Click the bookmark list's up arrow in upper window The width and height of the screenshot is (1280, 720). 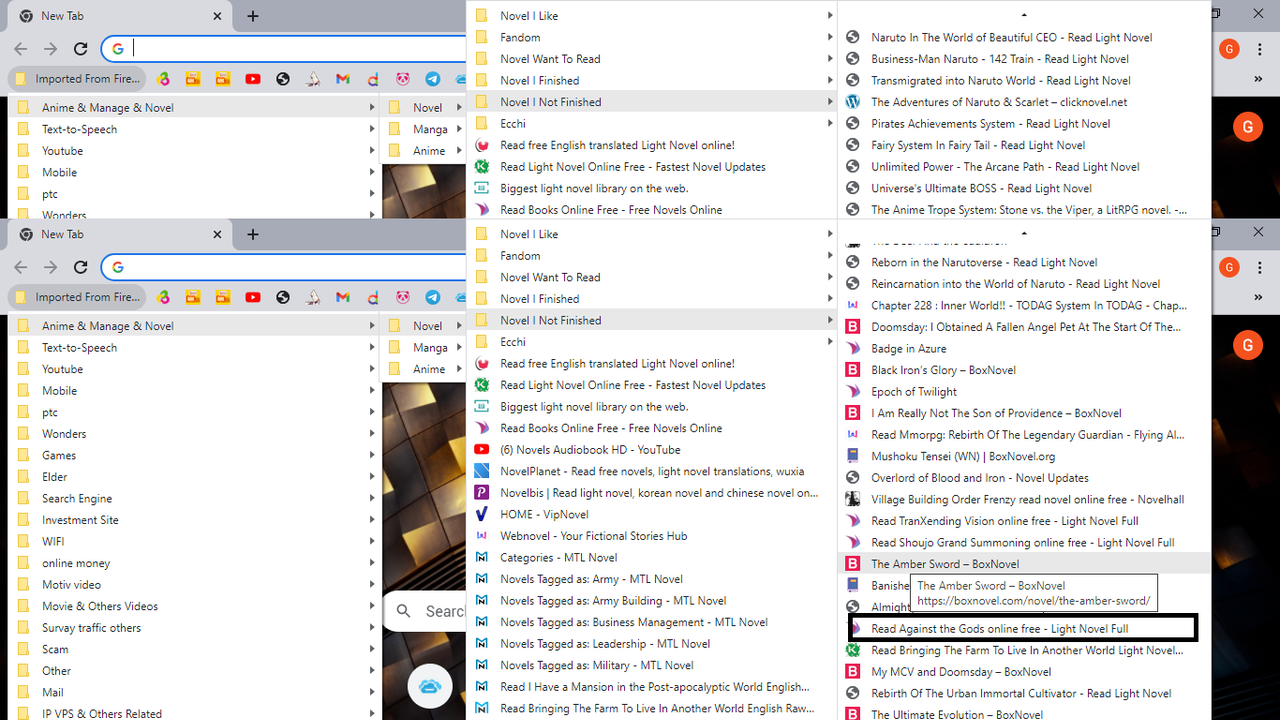[x=1024, y=15]
